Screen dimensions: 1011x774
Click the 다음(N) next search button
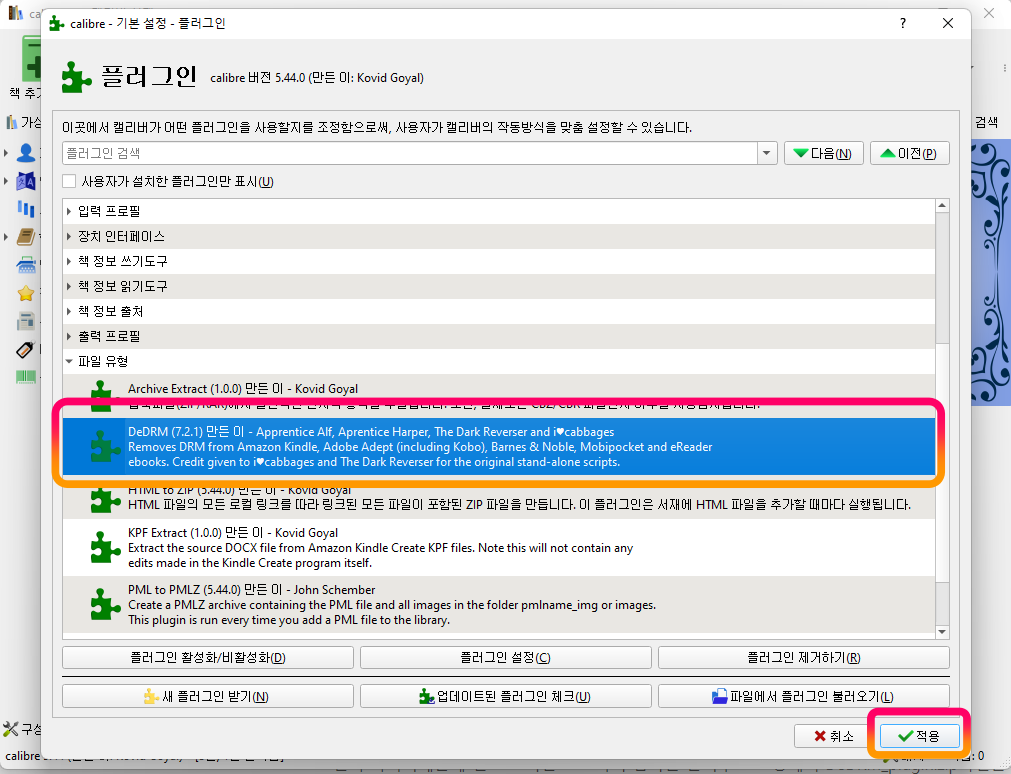pos(823,154)
